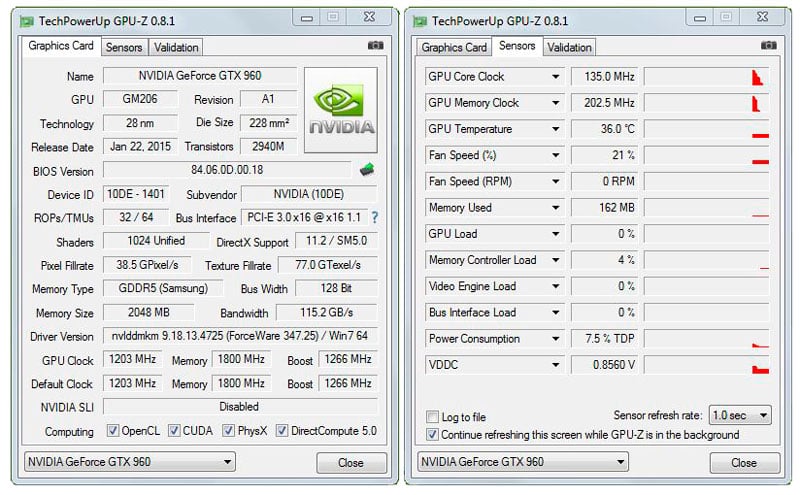Switch to Graphics Card tab in right window
The height and width of the screenshot is (495, 800).
(x=454, y=47)
